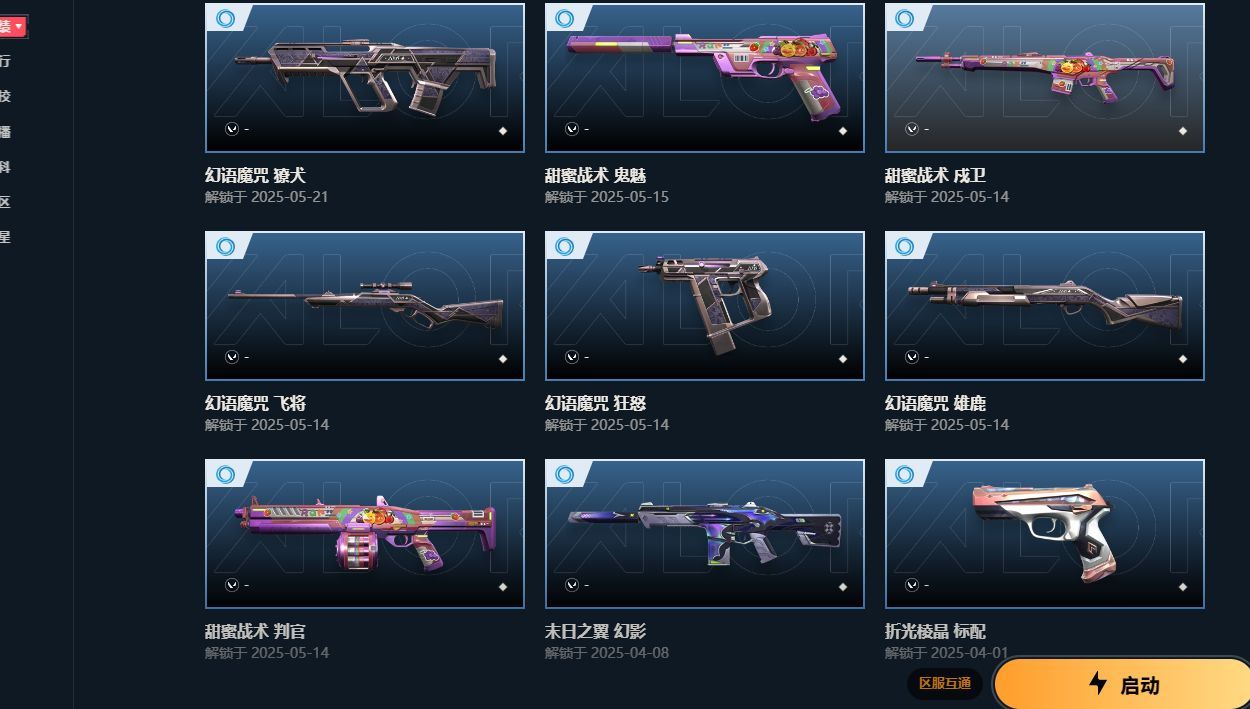Click the lightning bolt icon on 启动 button

click(x=1098, y=684)
